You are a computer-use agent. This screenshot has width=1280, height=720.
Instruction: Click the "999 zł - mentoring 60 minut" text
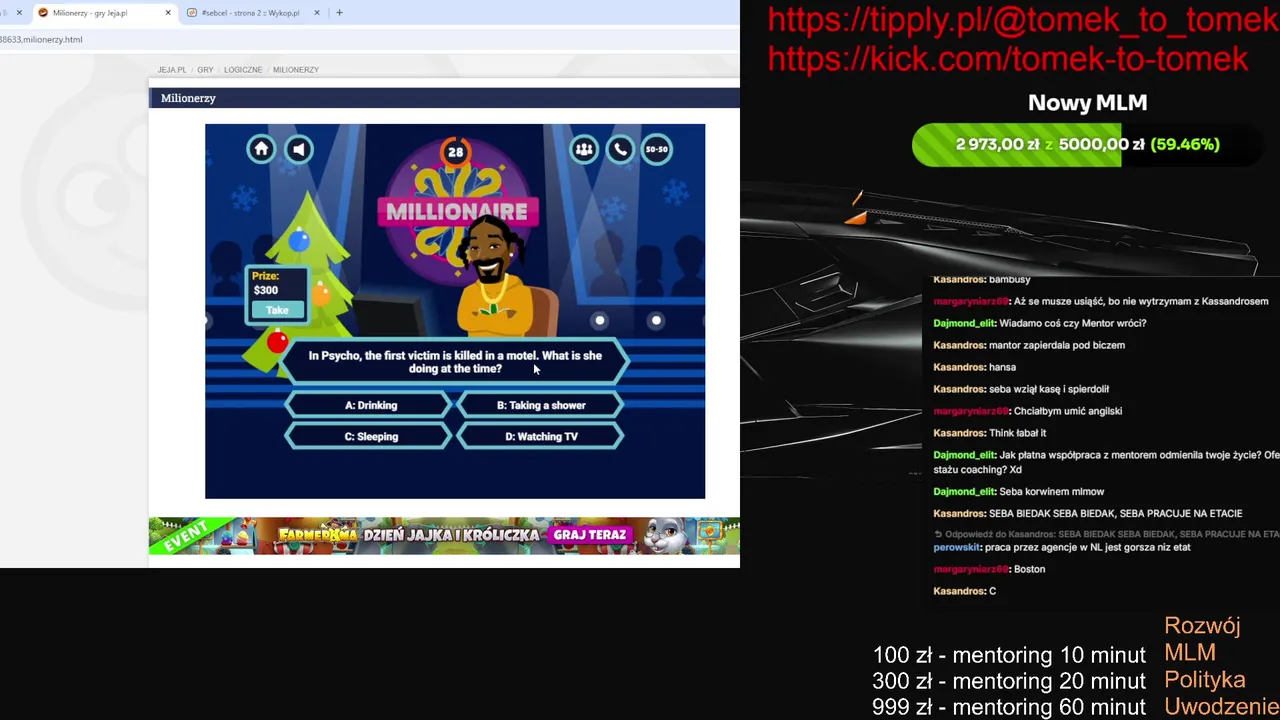coord(1009,707)
